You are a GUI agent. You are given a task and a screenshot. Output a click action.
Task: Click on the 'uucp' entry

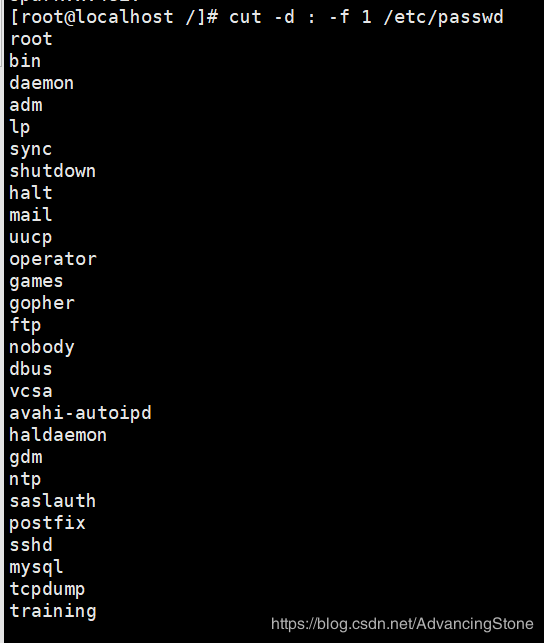(x=31, y=238)
